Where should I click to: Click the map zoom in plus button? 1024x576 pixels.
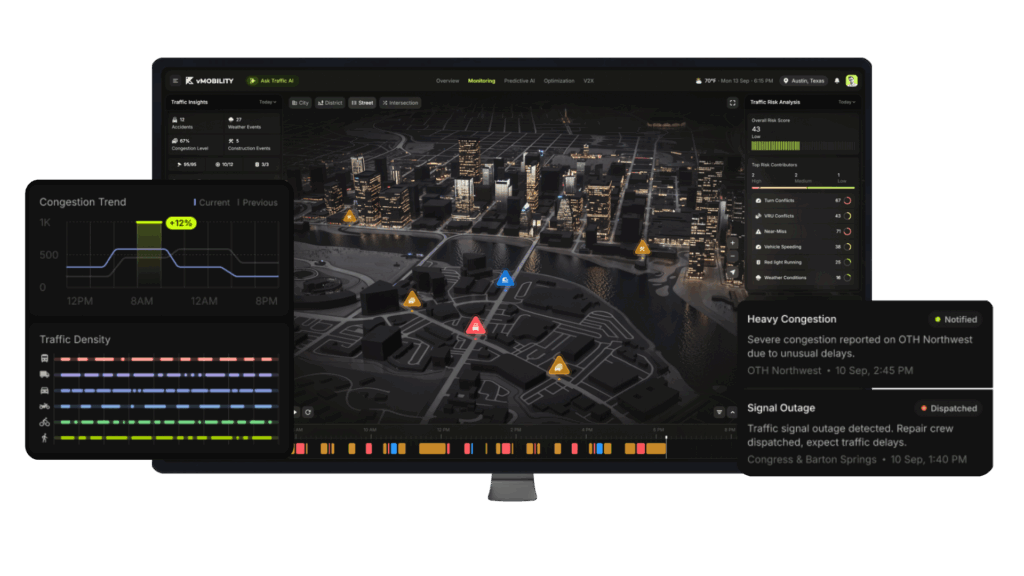click(731, 243)
